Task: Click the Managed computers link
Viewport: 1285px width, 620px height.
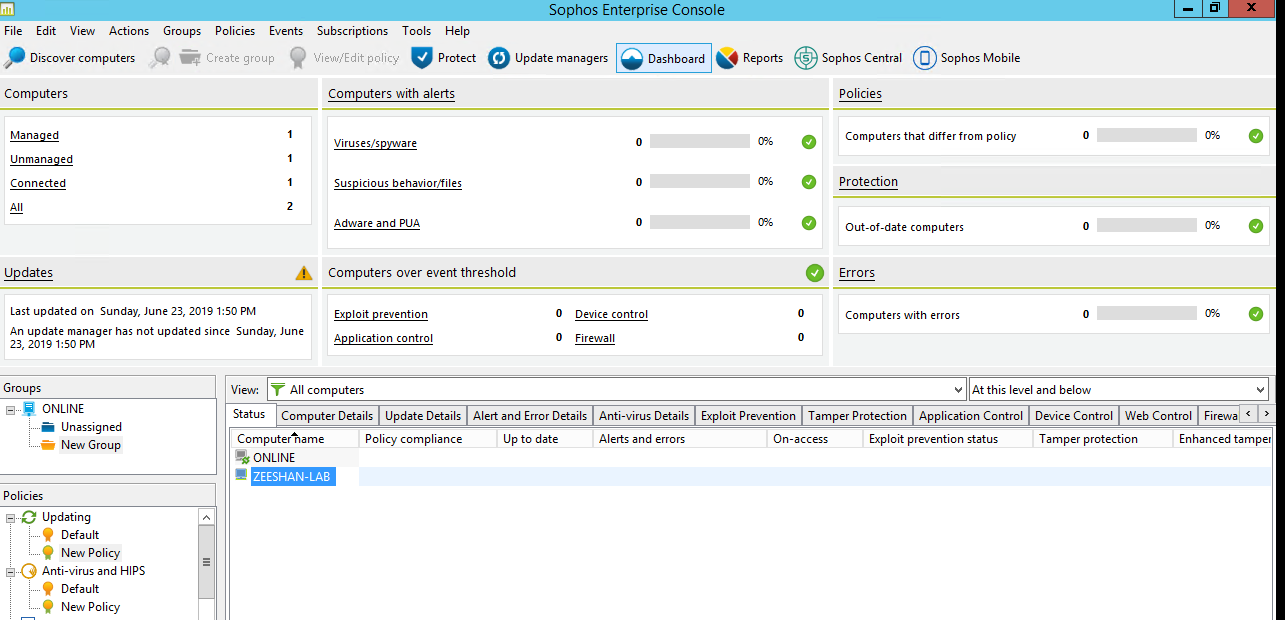Action: click(34, 135)
